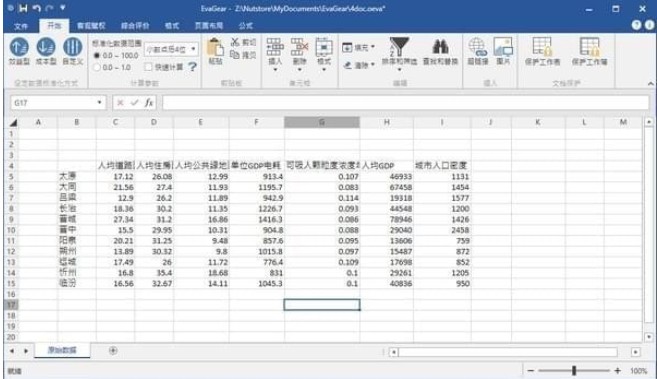Click the formula bar confirm checkmark icon
Screen dimensions: 657x379
[134, 103]
